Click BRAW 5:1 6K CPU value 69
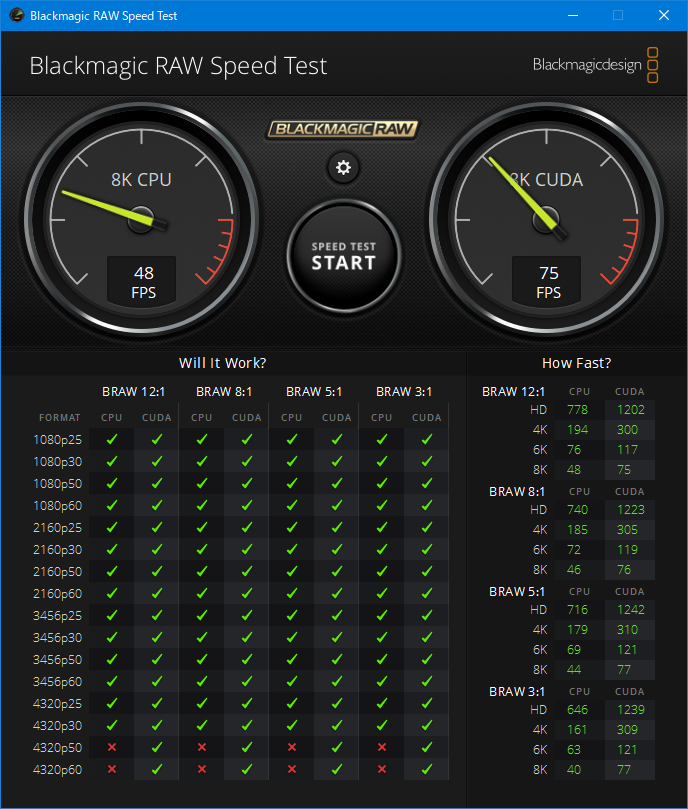688x809 pixels. (x=574, y=650)
